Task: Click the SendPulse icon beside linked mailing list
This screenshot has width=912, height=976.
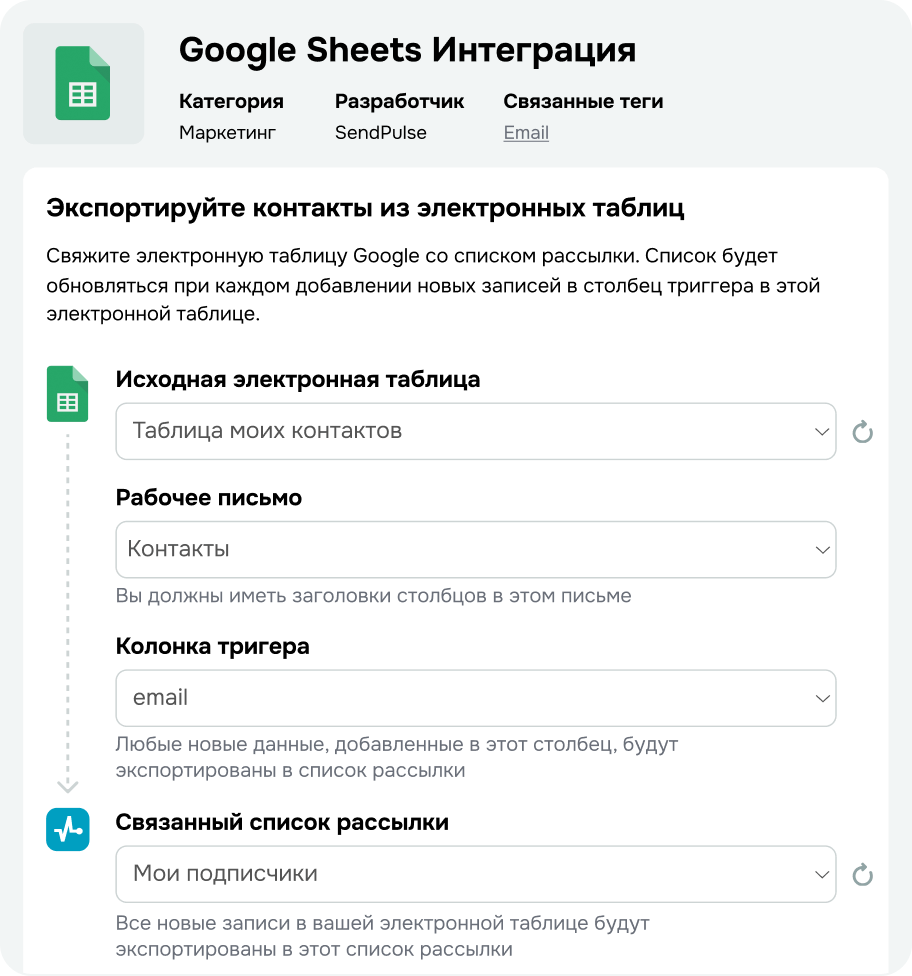Action: [x=67, y=829]
